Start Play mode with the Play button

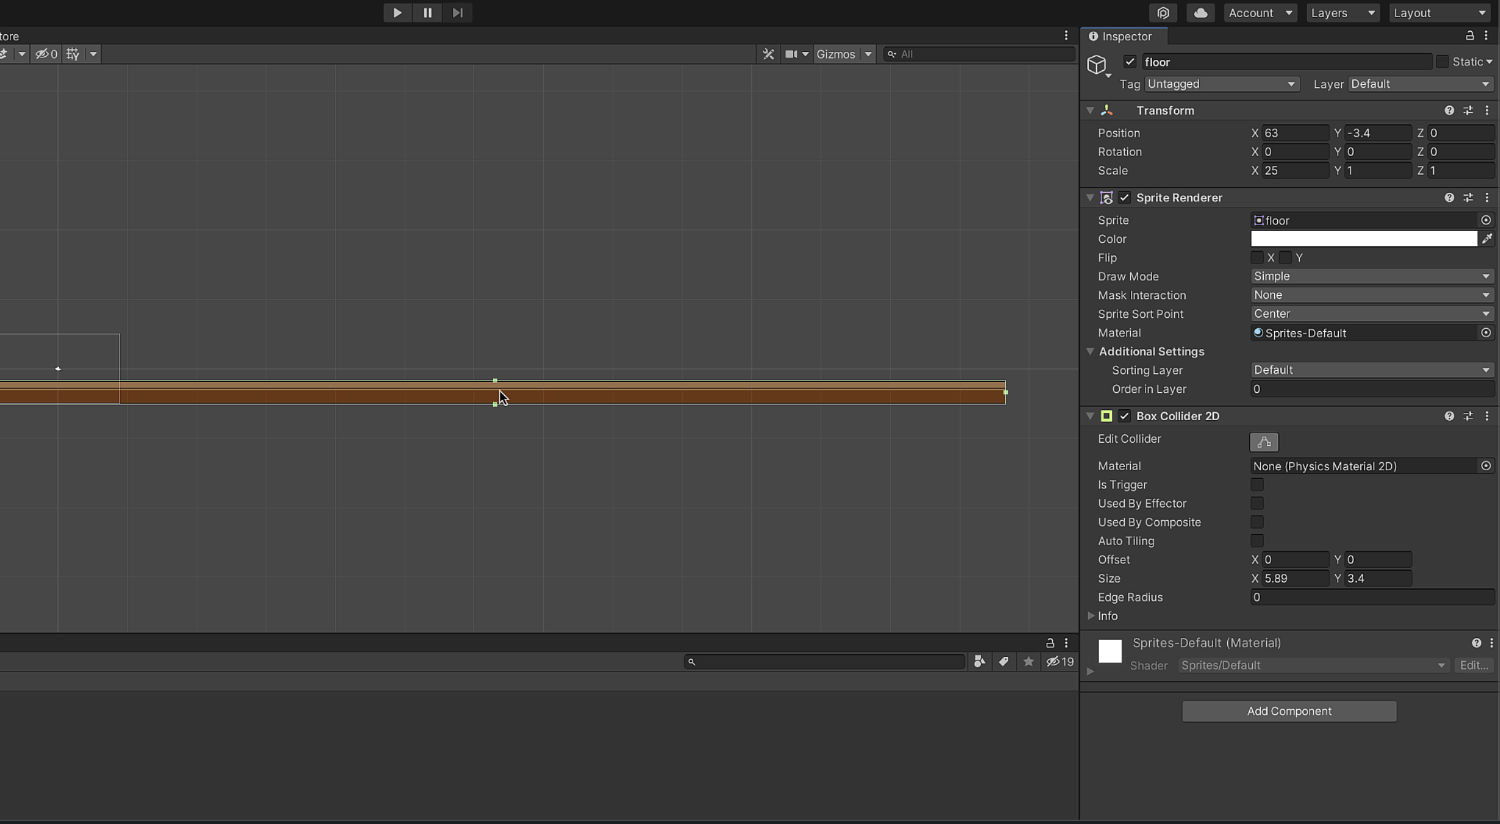click(397, 13)
